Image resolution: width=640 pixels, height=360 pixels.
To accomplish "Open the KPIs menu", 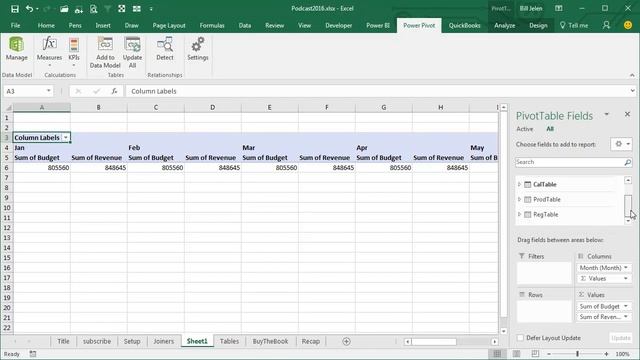I will [x=74, y=51].
